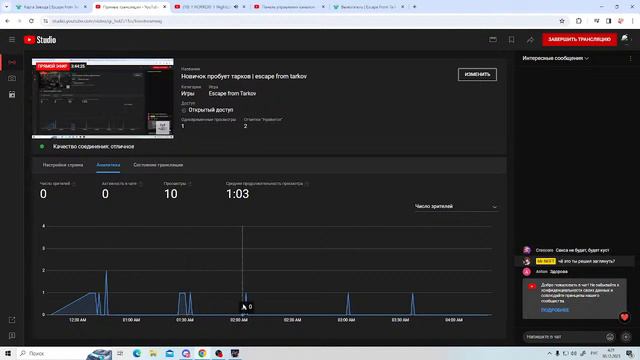
Task: Click the chart marker near 02:00 AM
Action: tap(243, 314)
